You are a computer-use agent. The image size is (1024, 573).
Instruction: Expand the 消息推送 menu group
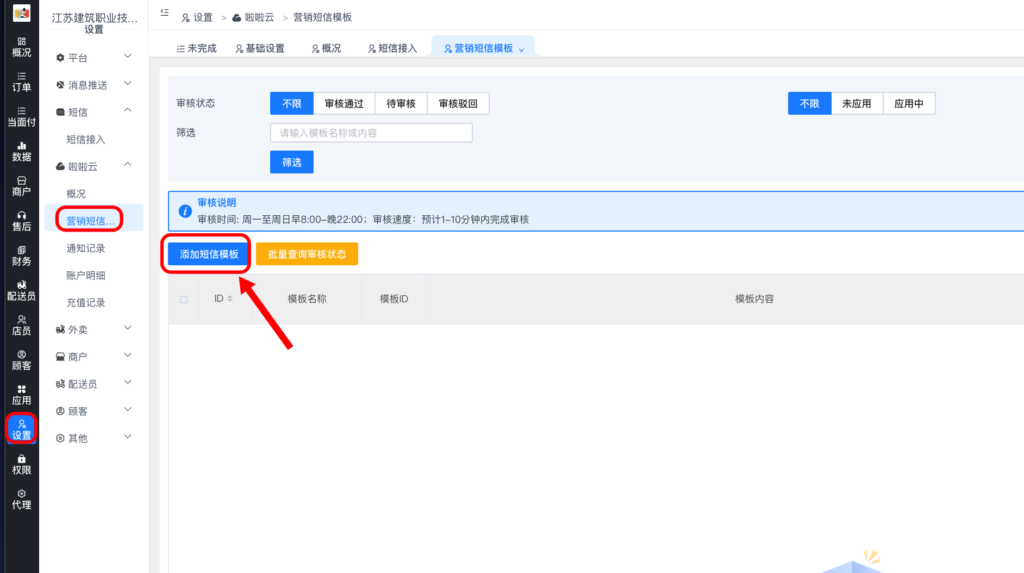94,85
